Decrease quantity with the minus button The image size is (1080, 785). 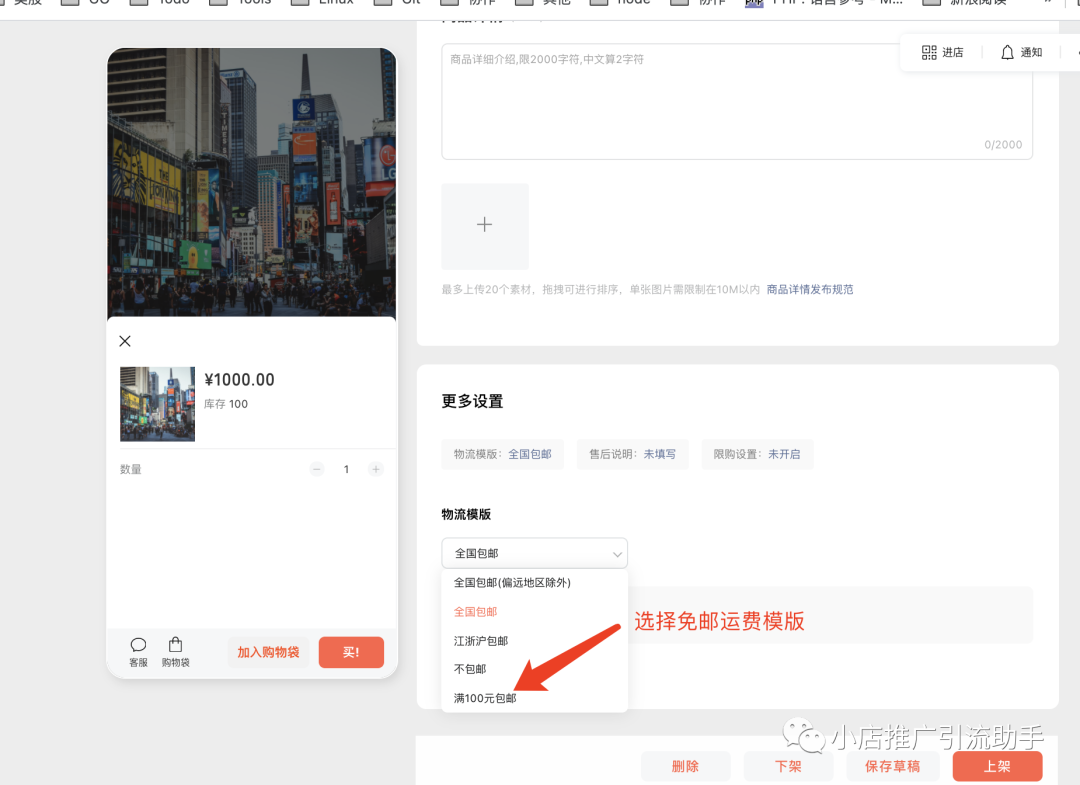pos(317,469)
